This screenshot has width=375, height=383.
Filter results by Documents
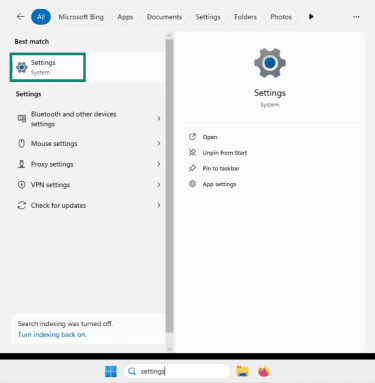click(x=164, y=17)
